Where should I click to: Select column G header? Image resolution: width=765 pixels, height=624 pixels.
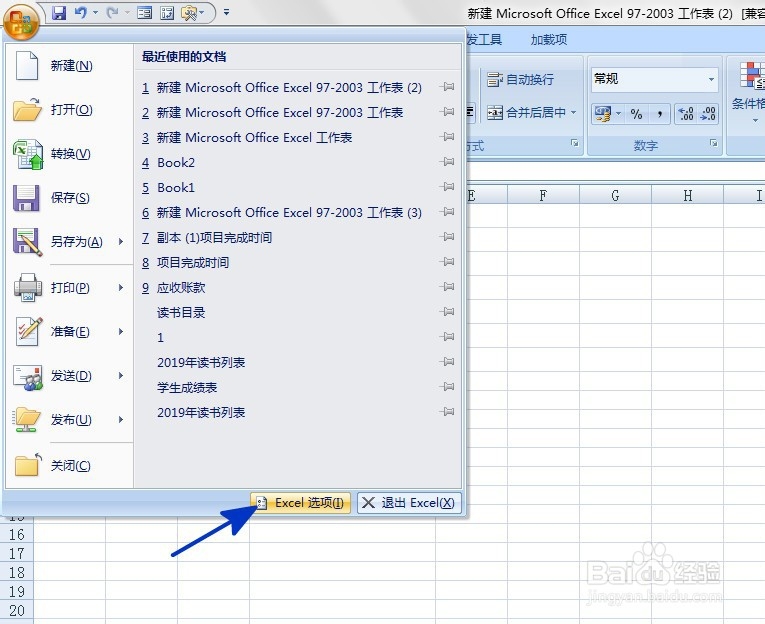click(616, 195)
